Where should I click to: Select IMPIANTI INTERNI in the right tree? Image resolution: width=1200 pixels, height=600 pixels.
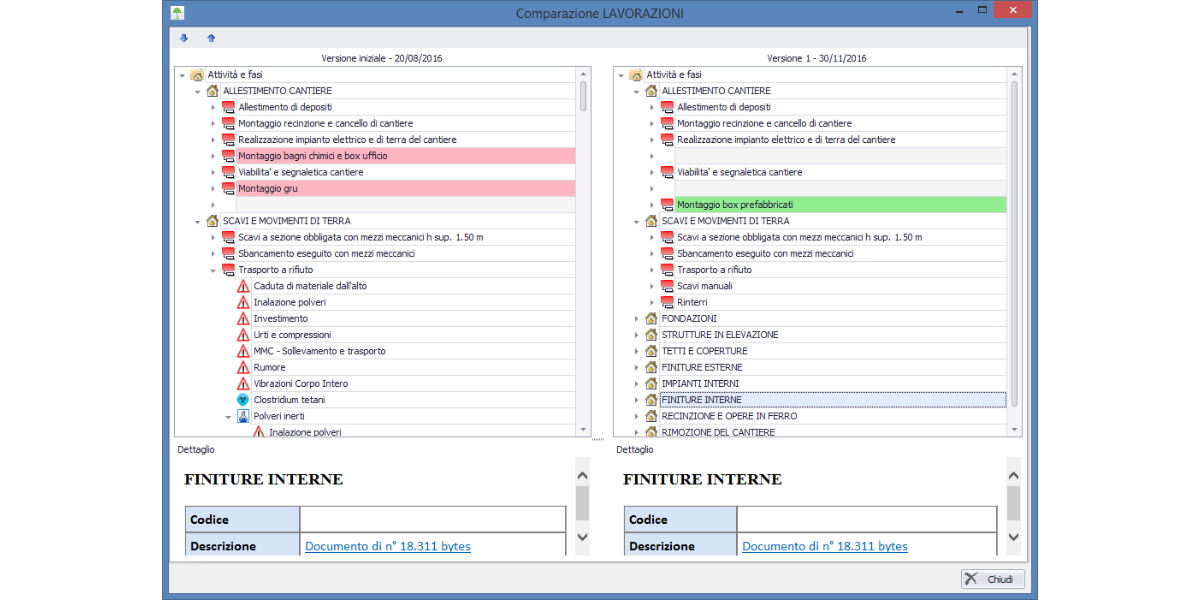tap(700, 383)
